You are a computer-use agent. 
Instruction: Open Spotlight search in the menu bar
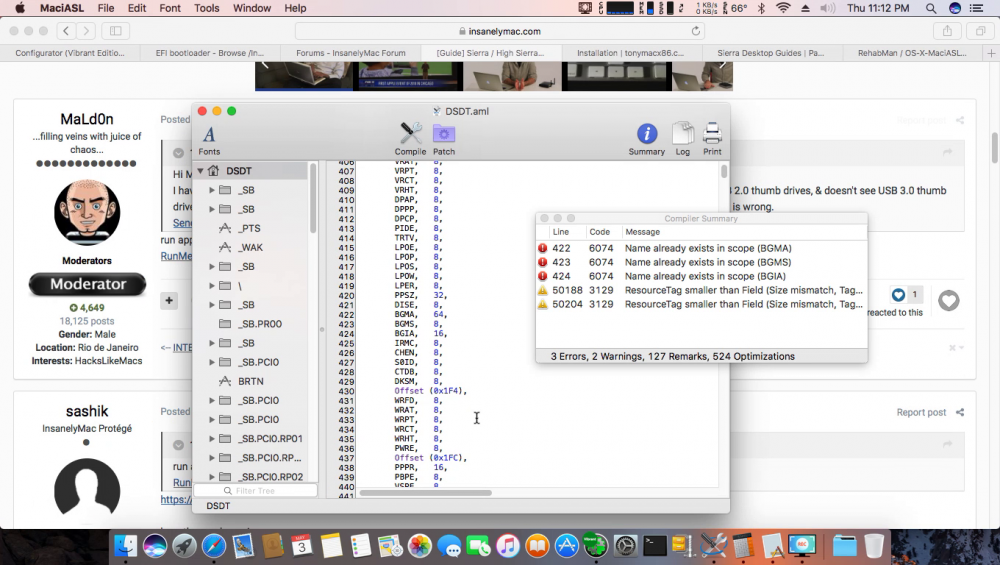pos(930,8)
